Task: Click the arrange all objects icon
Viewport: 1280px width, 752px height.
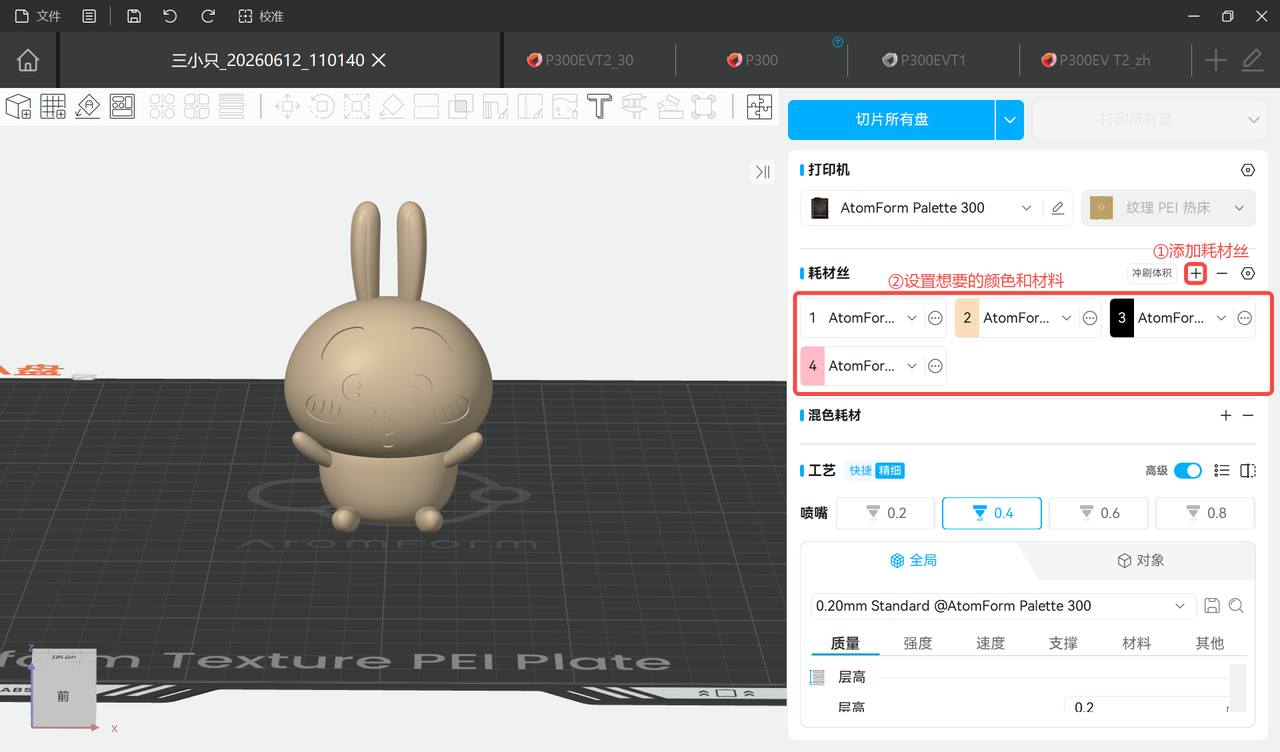Action: point(122,106)
